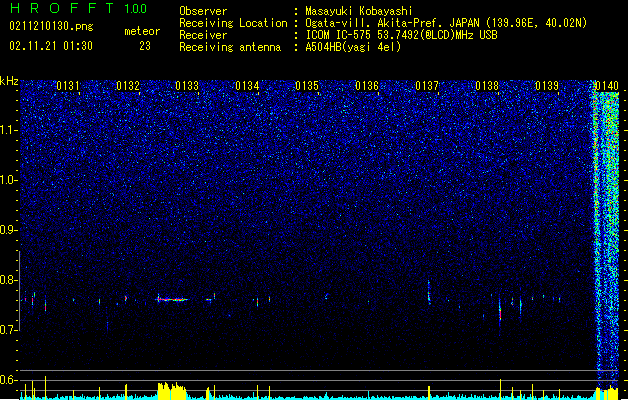Click the 0.8 kHz axis label
629x400 pixels.
pyautogui.click(x=9, y=280)
